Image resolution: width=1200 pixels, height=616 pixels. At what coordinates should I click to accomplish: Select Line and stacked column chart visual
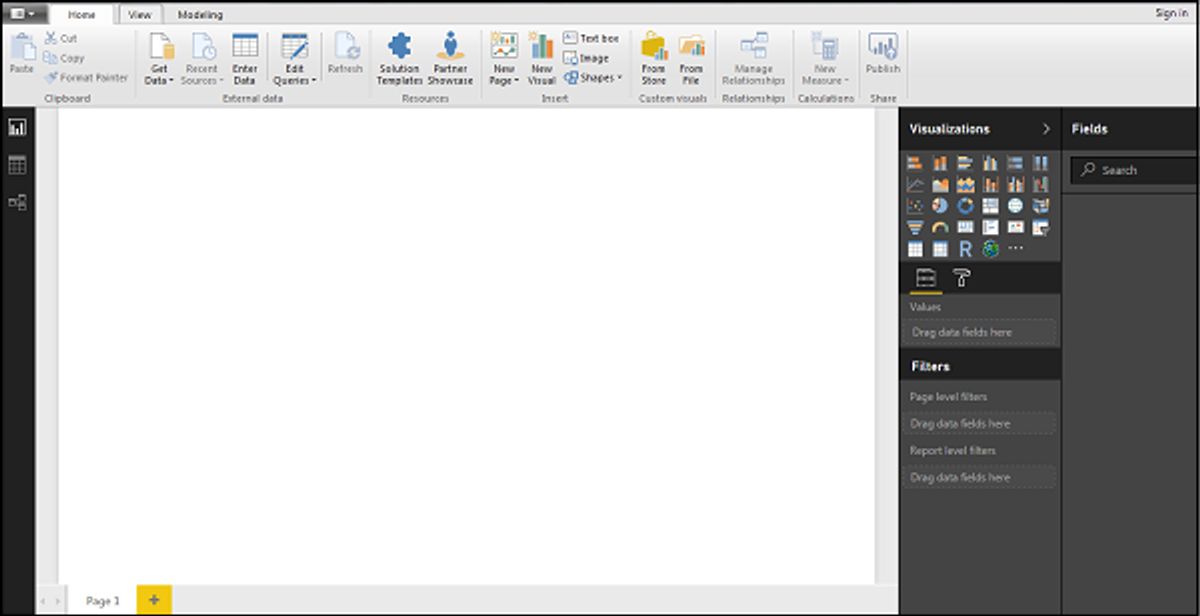(990, 184)
